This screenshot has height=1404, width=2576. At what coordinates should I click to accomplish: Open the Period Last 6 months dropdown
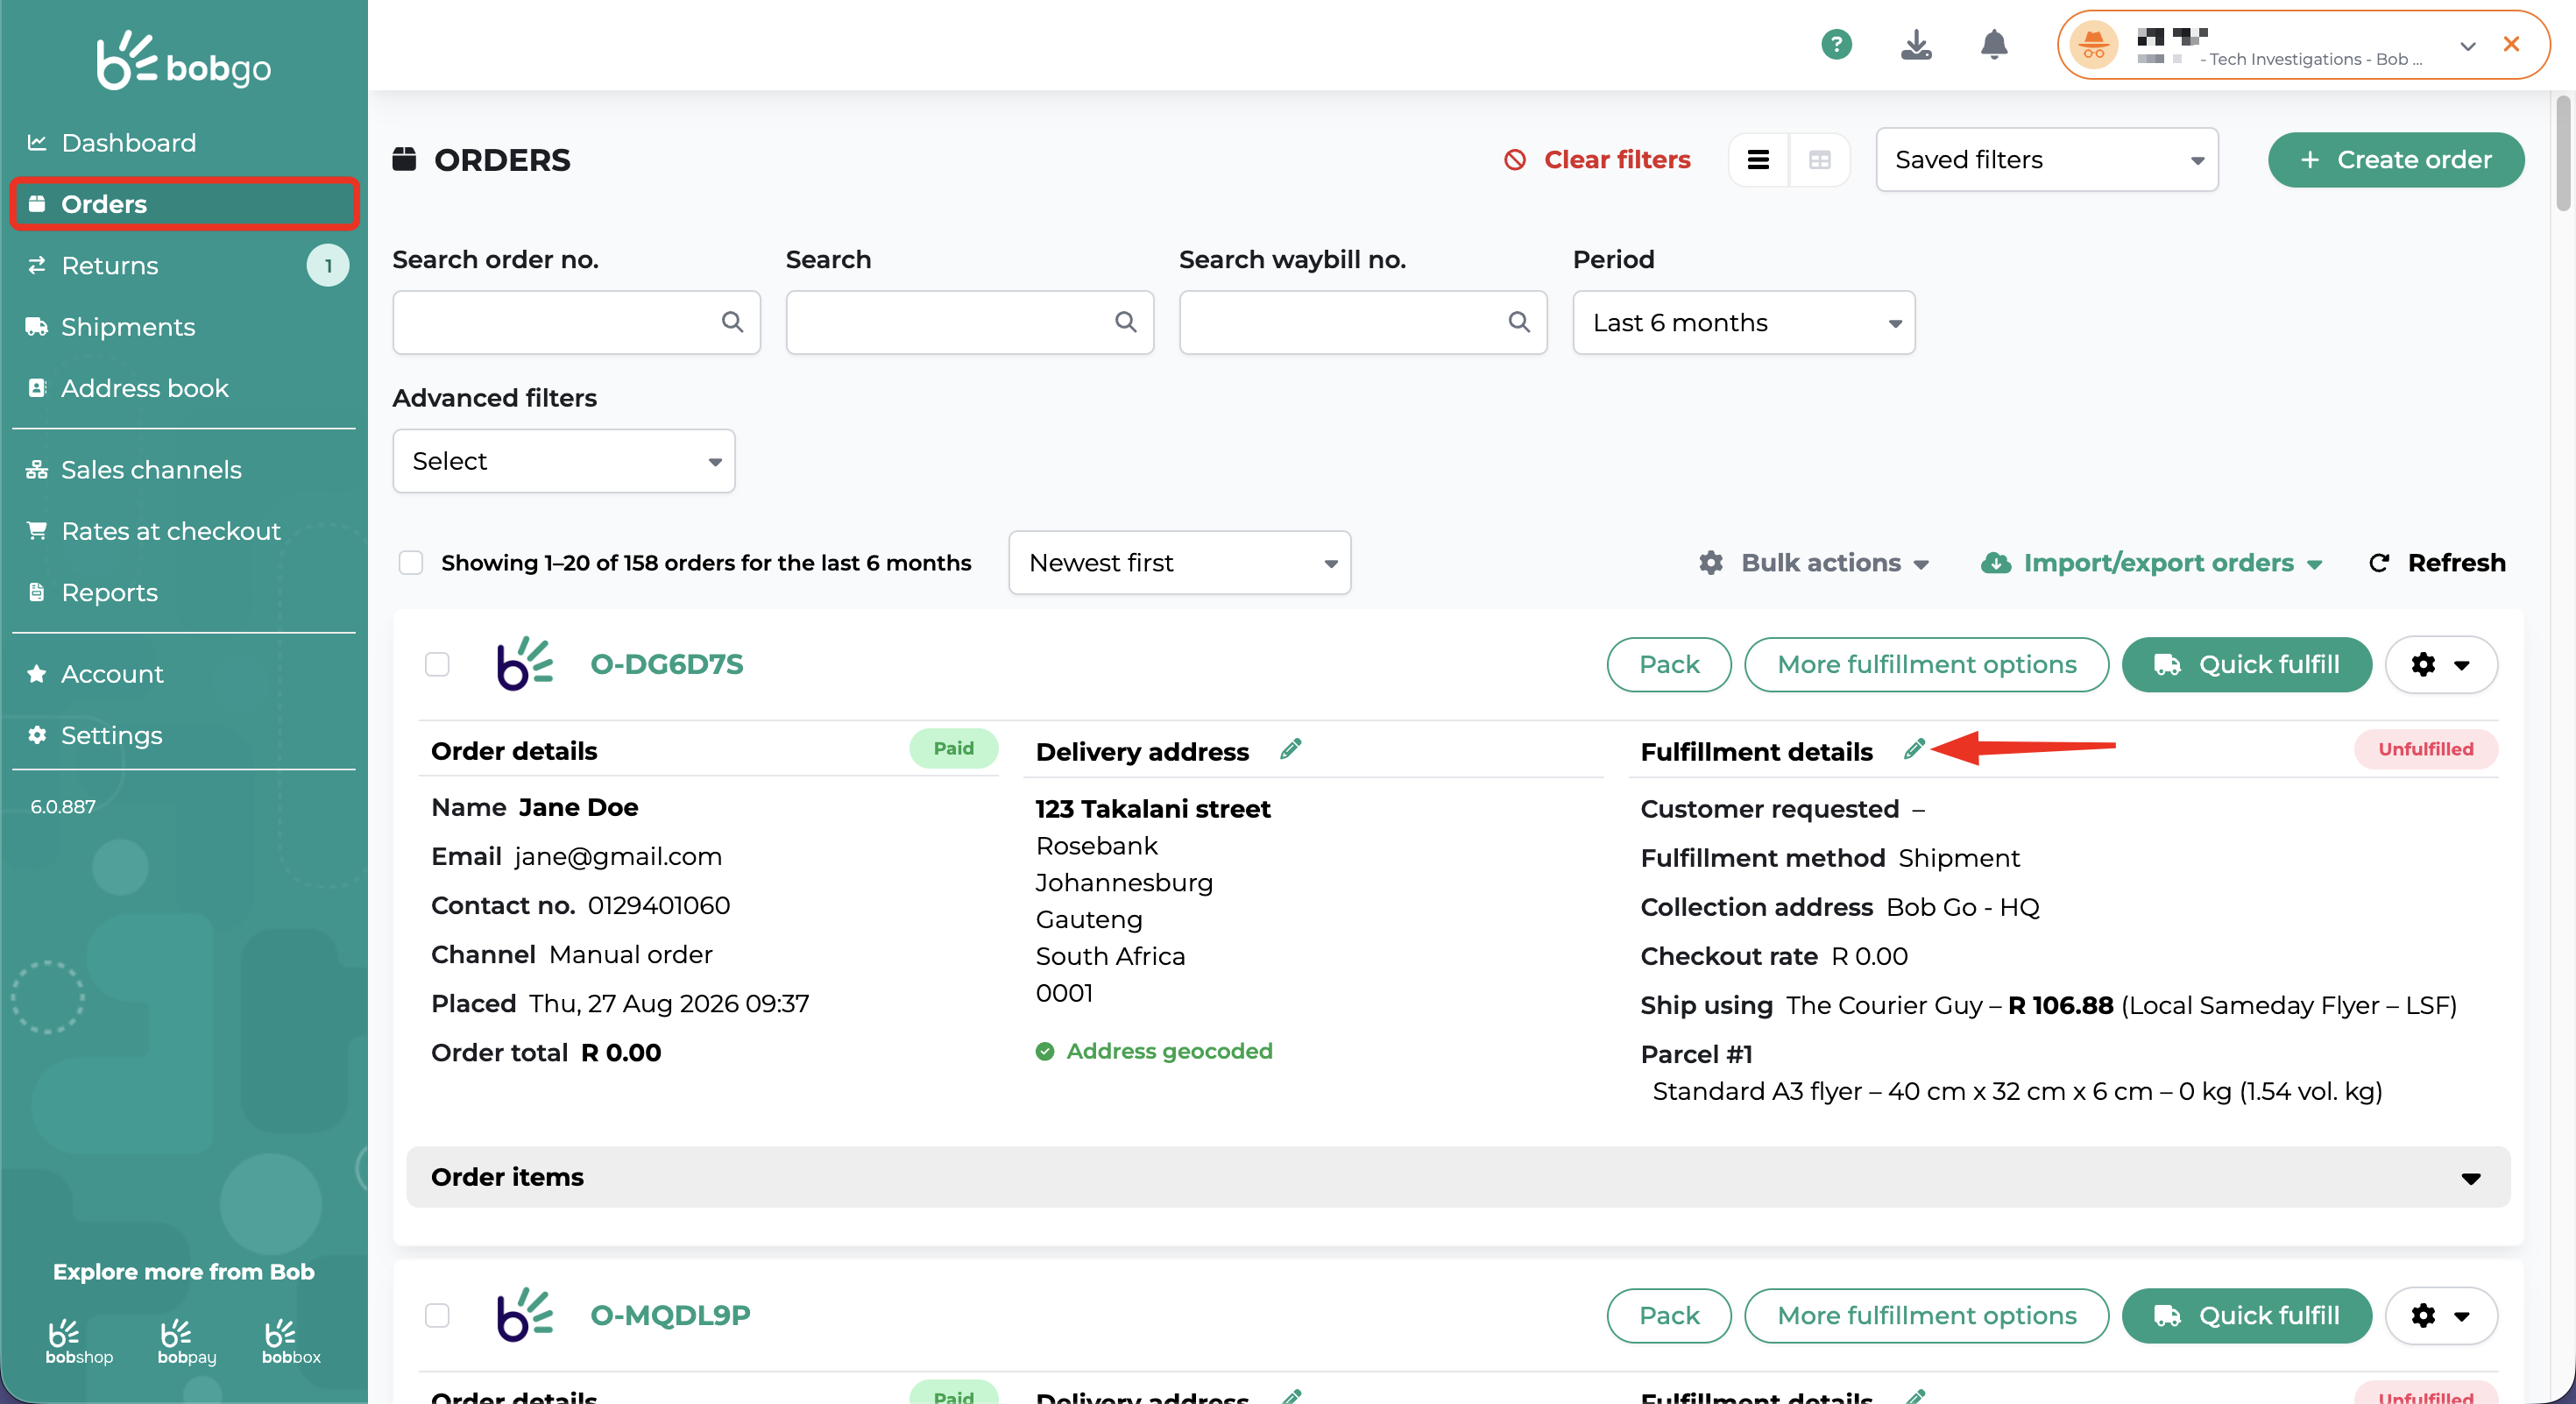tap(1743, 322)
